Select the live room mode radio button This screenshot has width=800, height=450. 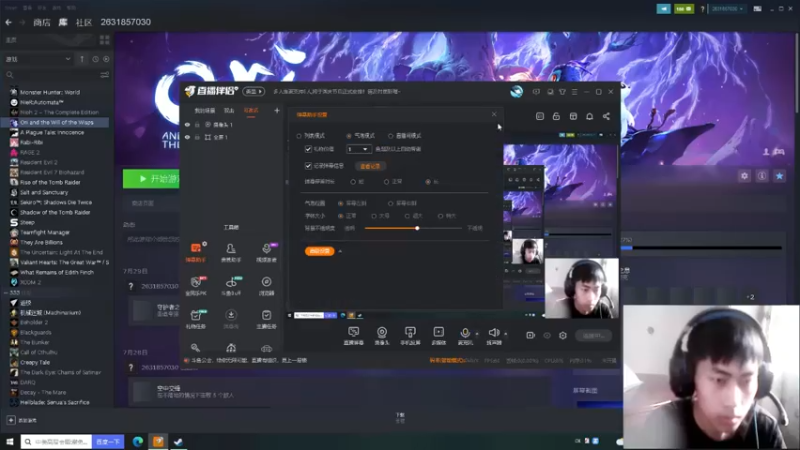click(x=391, y=136)
